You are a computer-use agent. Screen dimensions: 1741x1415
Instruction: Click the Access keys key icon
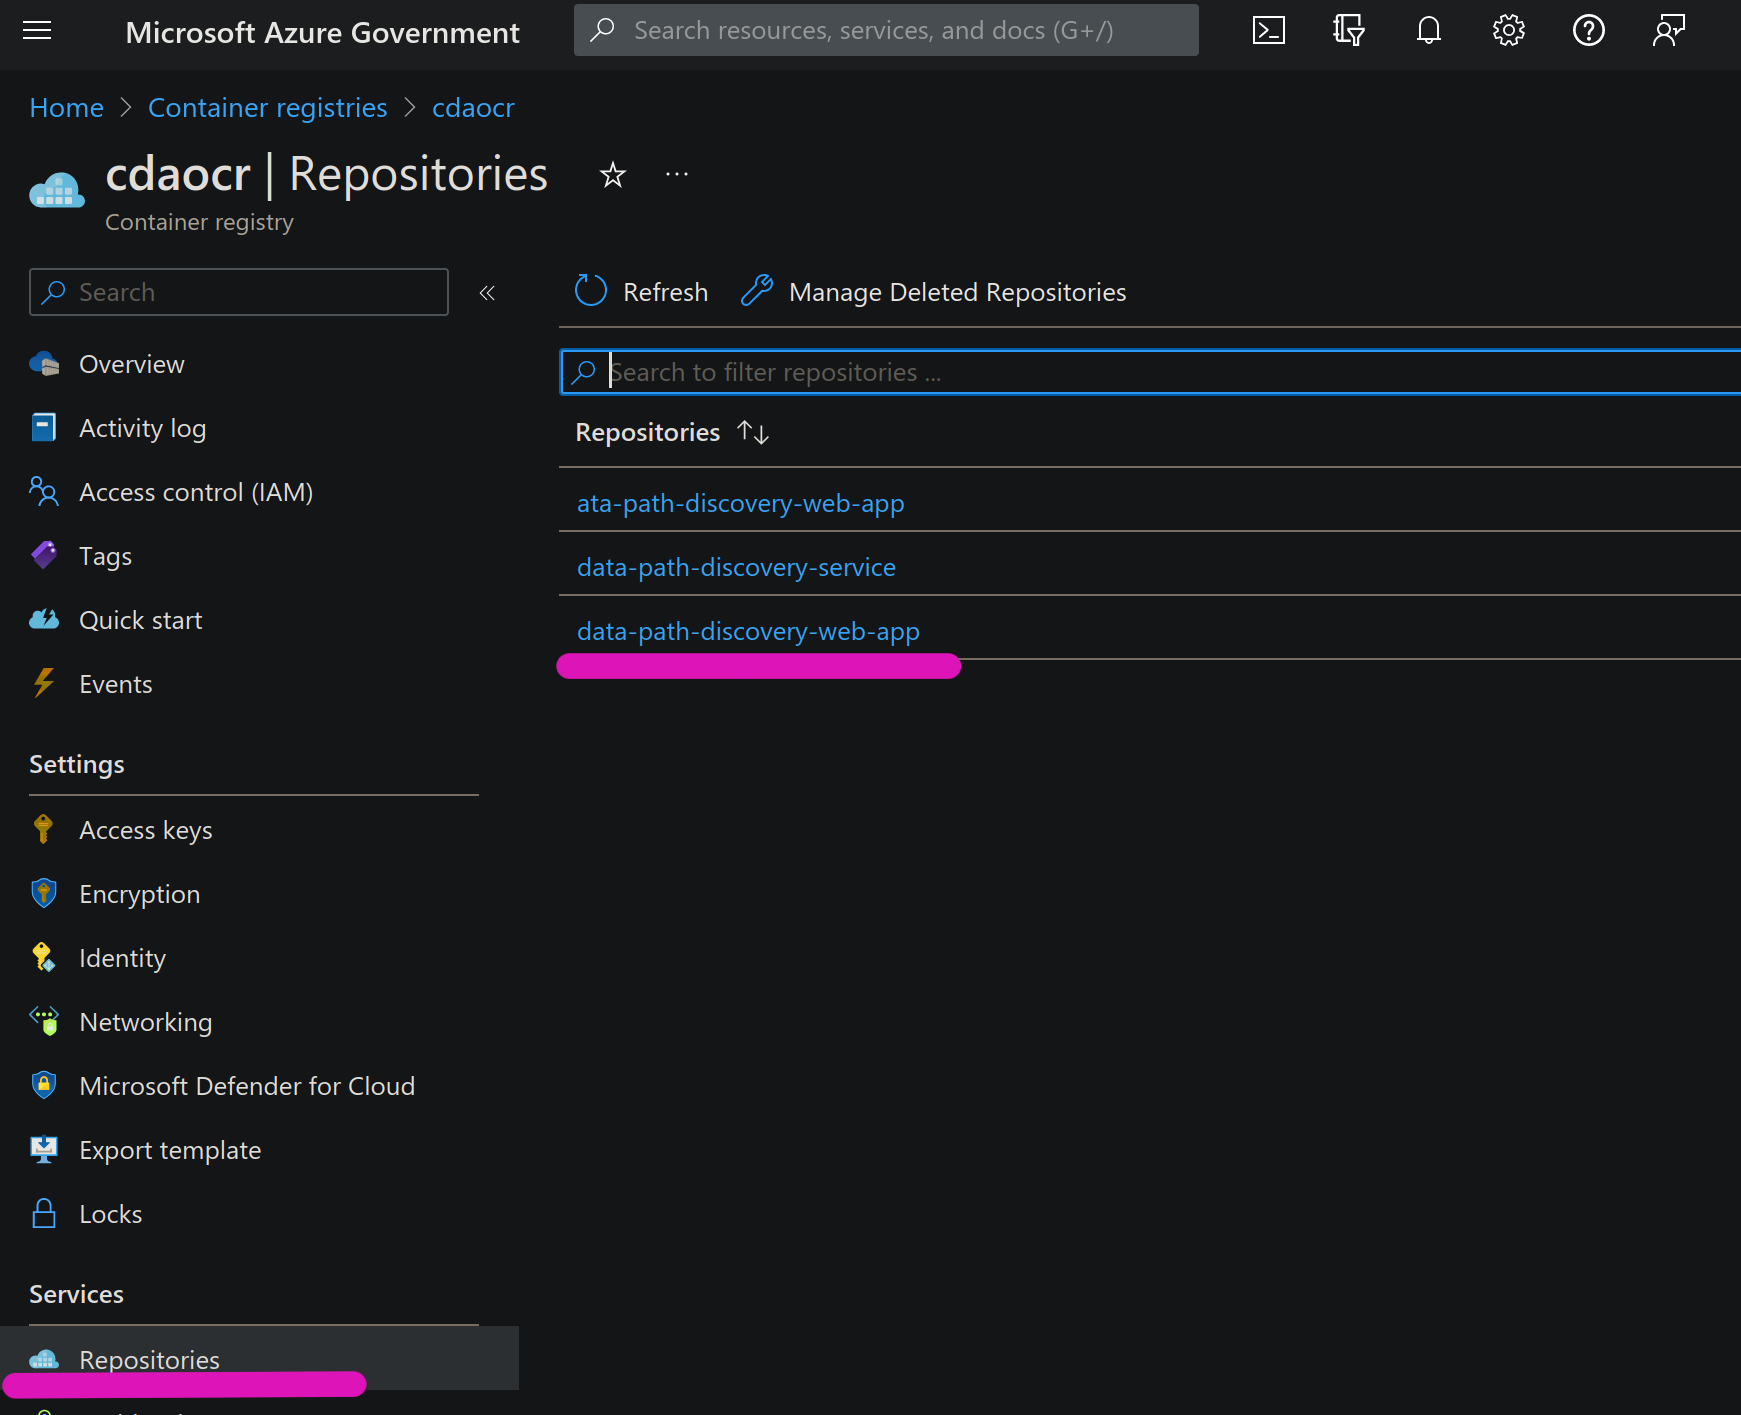point(43,829)
